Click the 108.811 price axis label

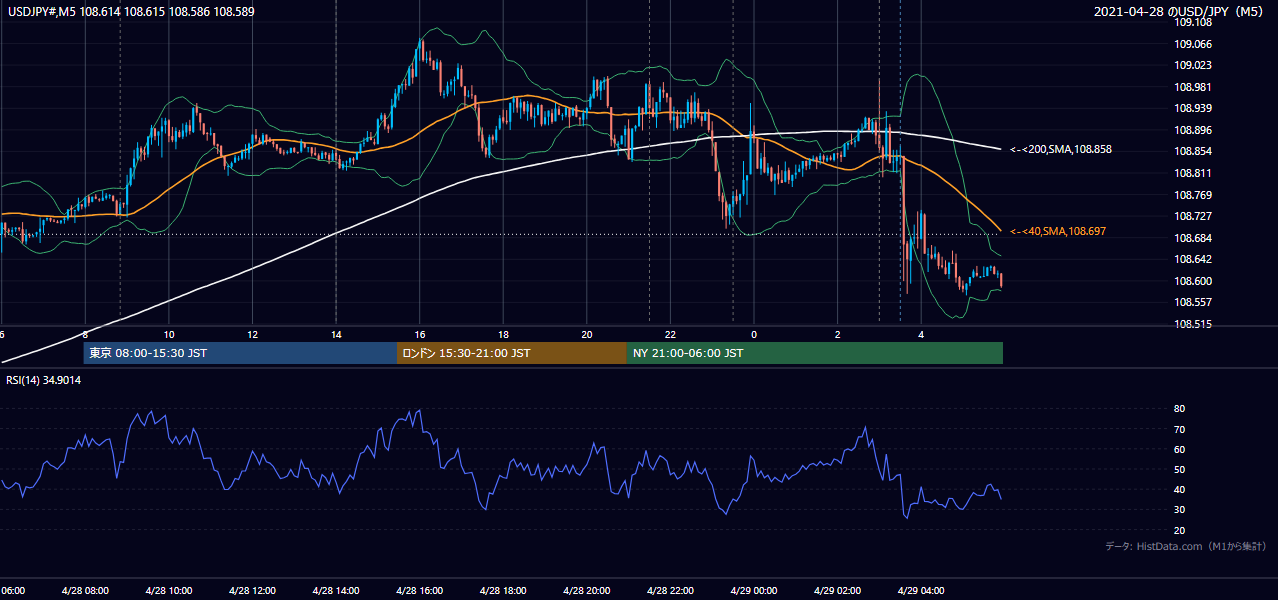[1193, 173]
